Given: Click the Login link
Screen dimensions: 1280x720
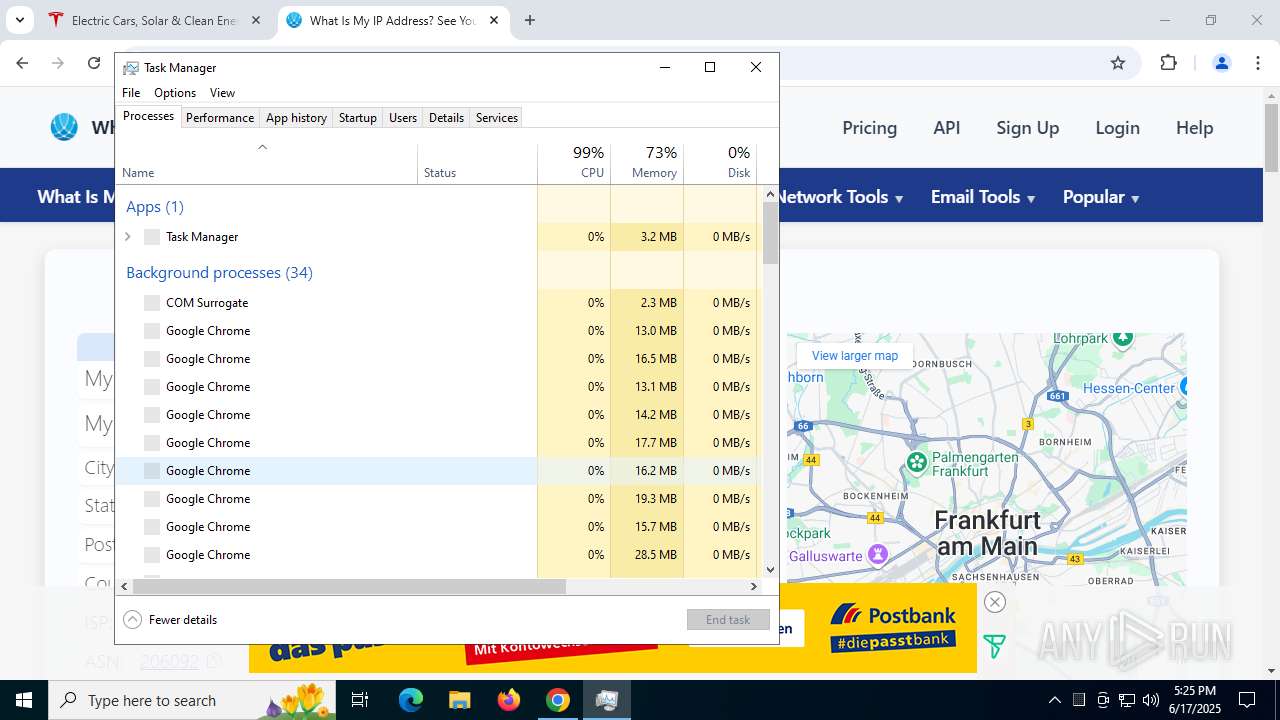Looking at the screenshot, I should 1117,128.
